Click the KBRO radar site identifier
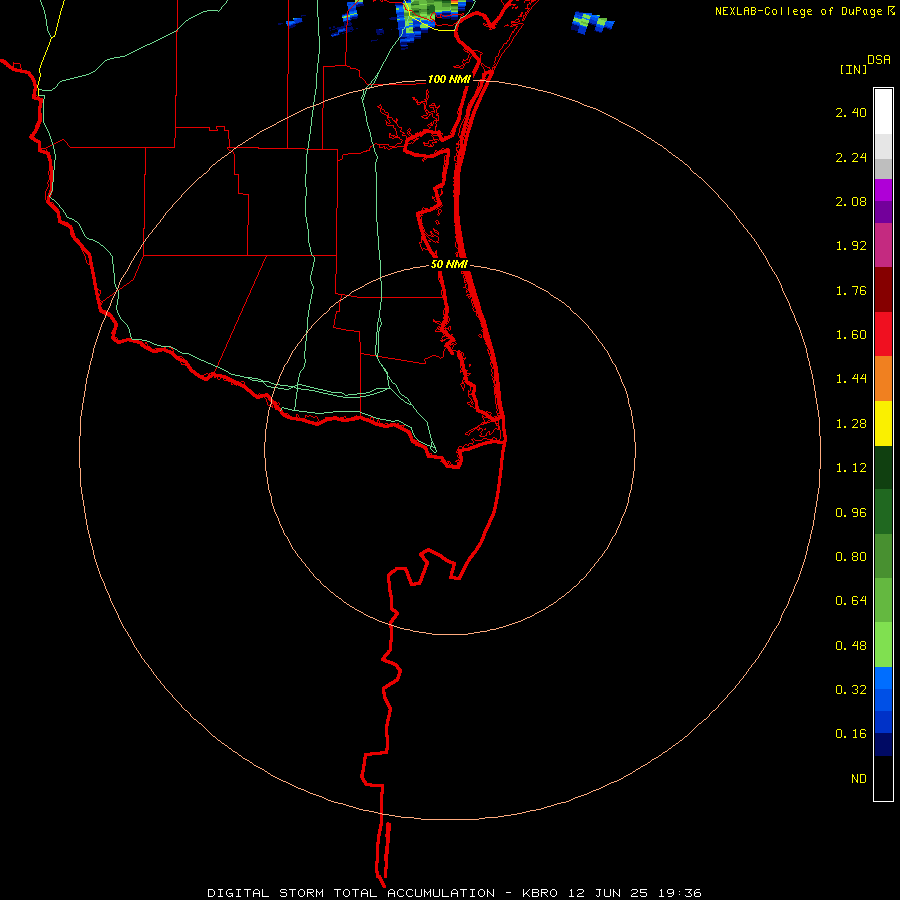Viewport: 900px width, 900px height. click(x=540, y=893)
